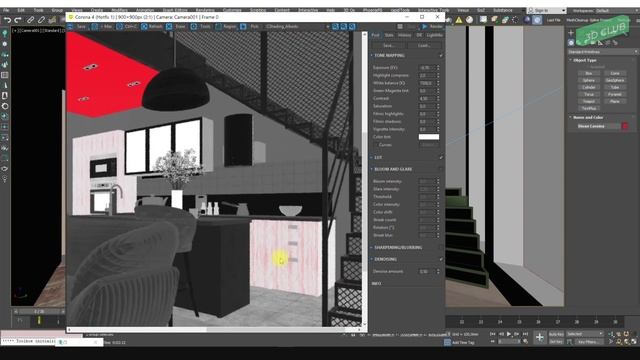640x360 pixels.
Task: Click the Save icon in Corona frame buffer
Action: (x=70, y=27)
